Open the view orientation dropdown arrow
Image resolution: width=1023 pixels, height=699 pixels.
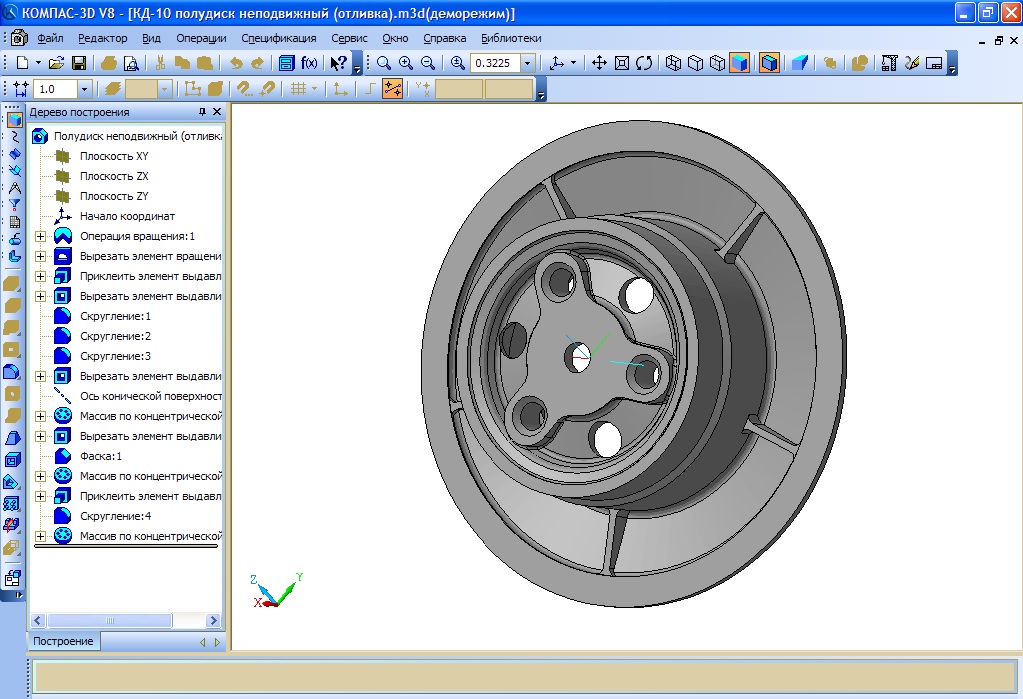[x=572, y=63]
